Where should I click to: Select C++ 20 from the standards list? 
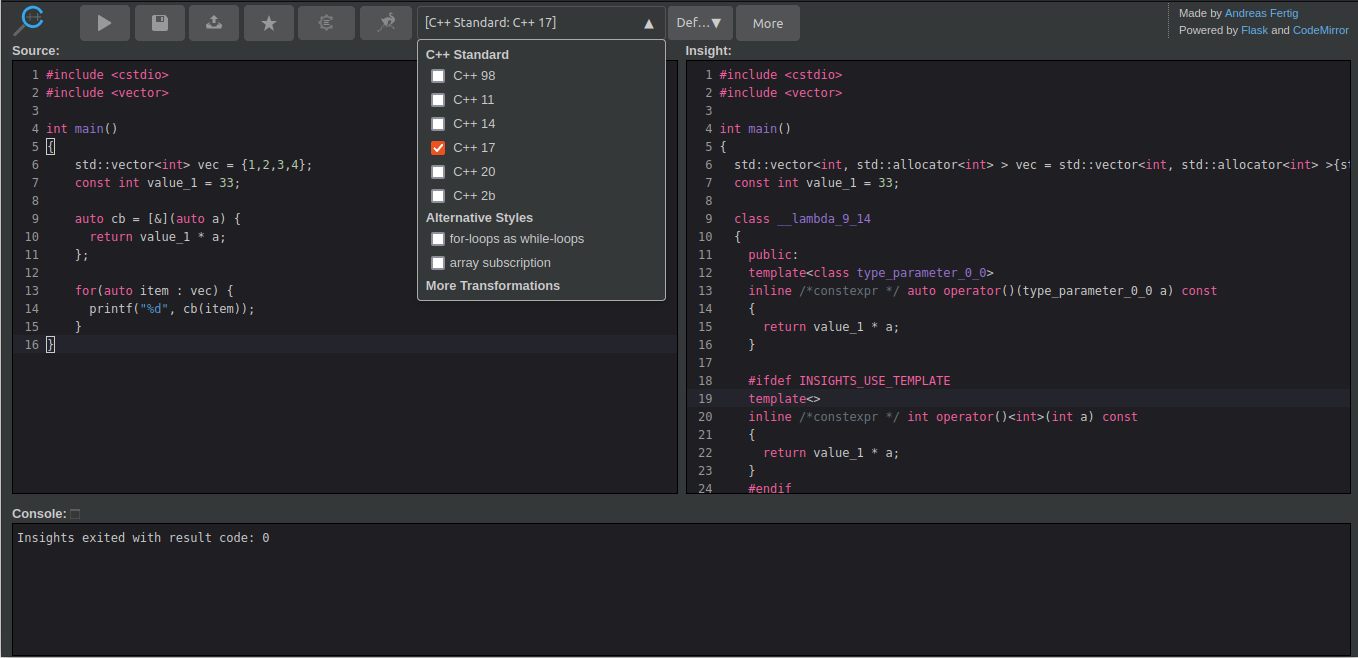(x=438, y=172)
